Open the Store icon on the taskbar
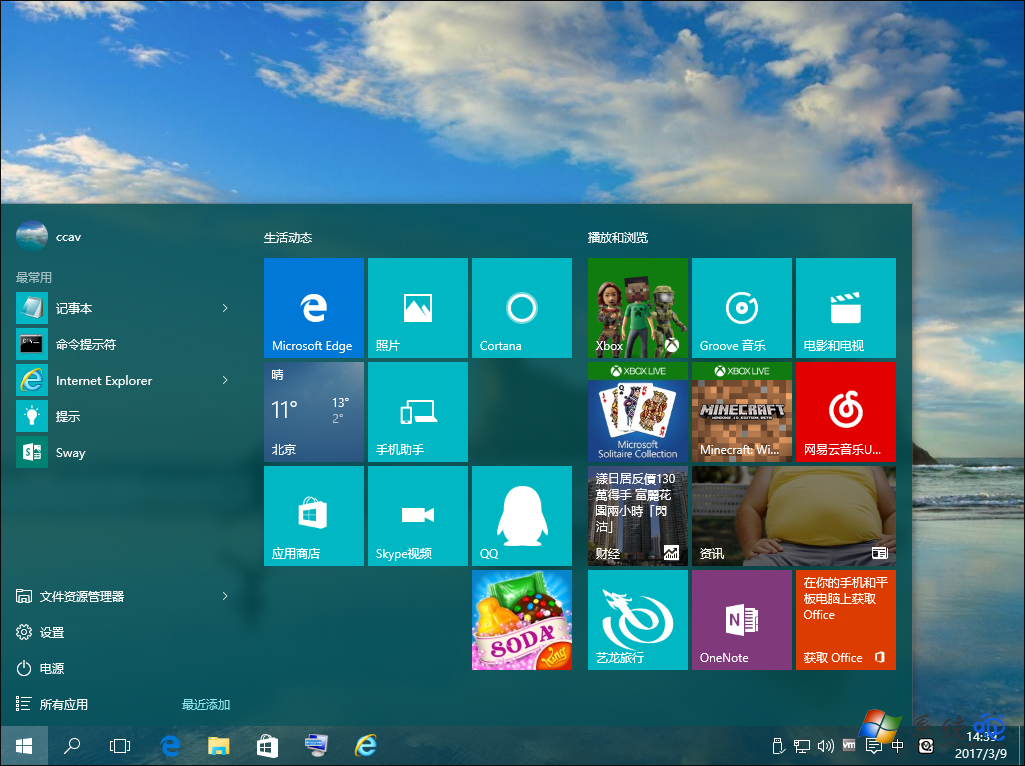 pyautogui.click(x=267, y=746)
